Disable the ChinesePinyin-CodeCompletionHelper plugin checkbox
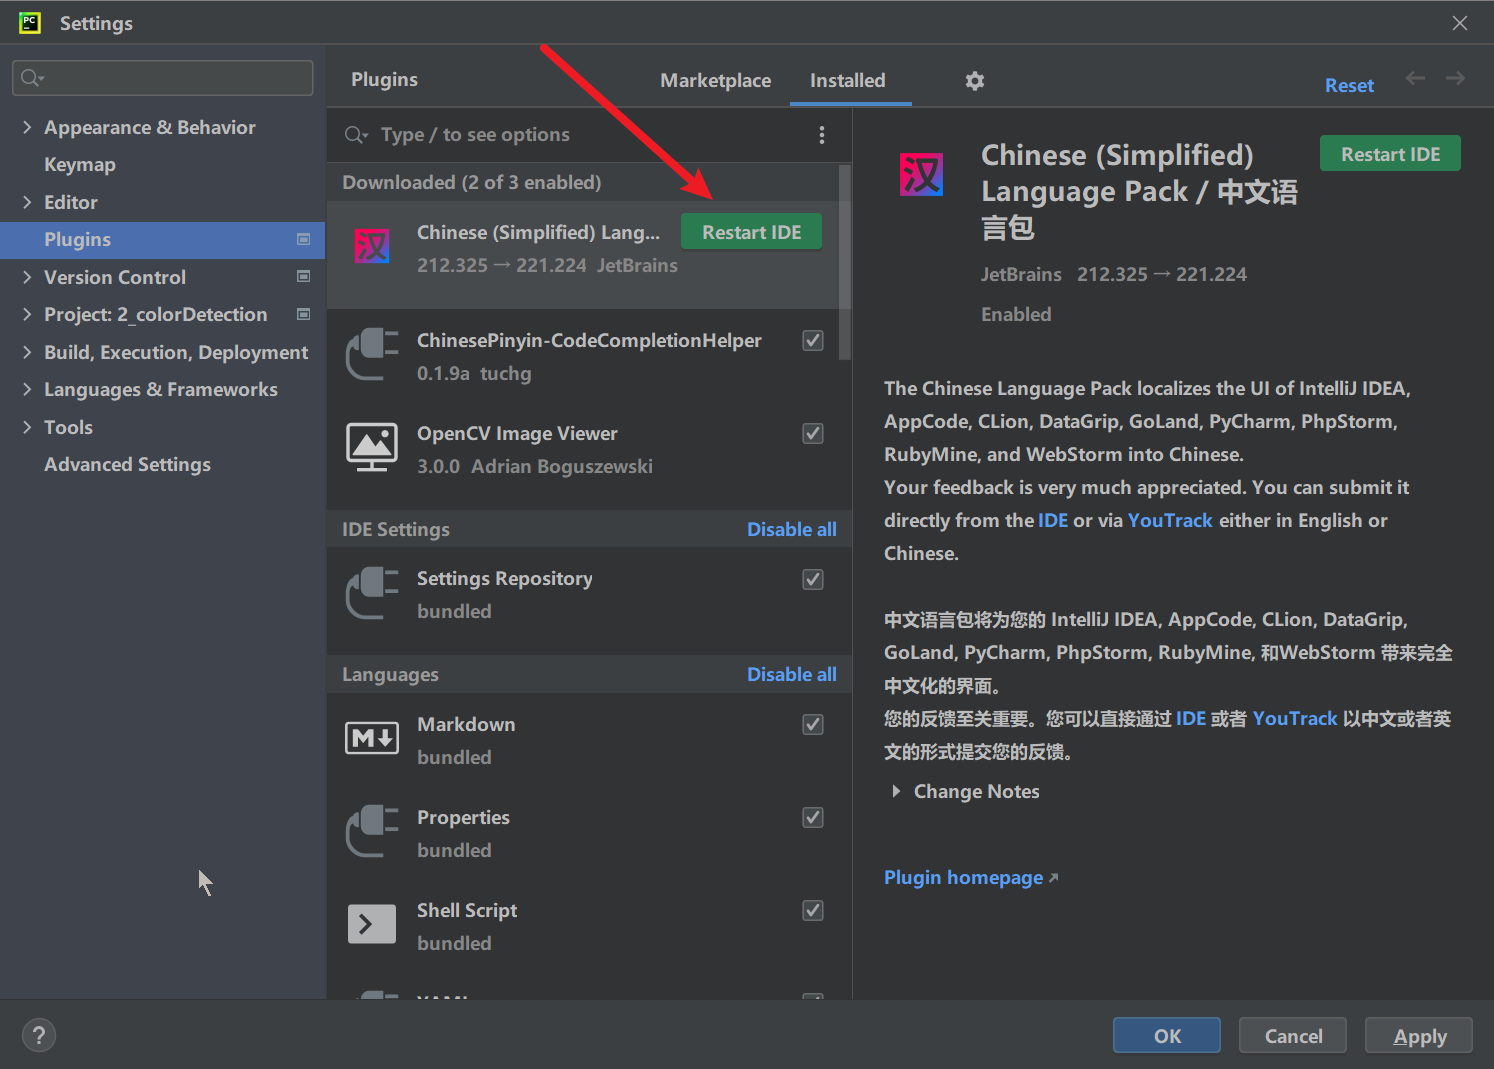The width and height of the screenshot is (1494, 1069). click(813, 340)
